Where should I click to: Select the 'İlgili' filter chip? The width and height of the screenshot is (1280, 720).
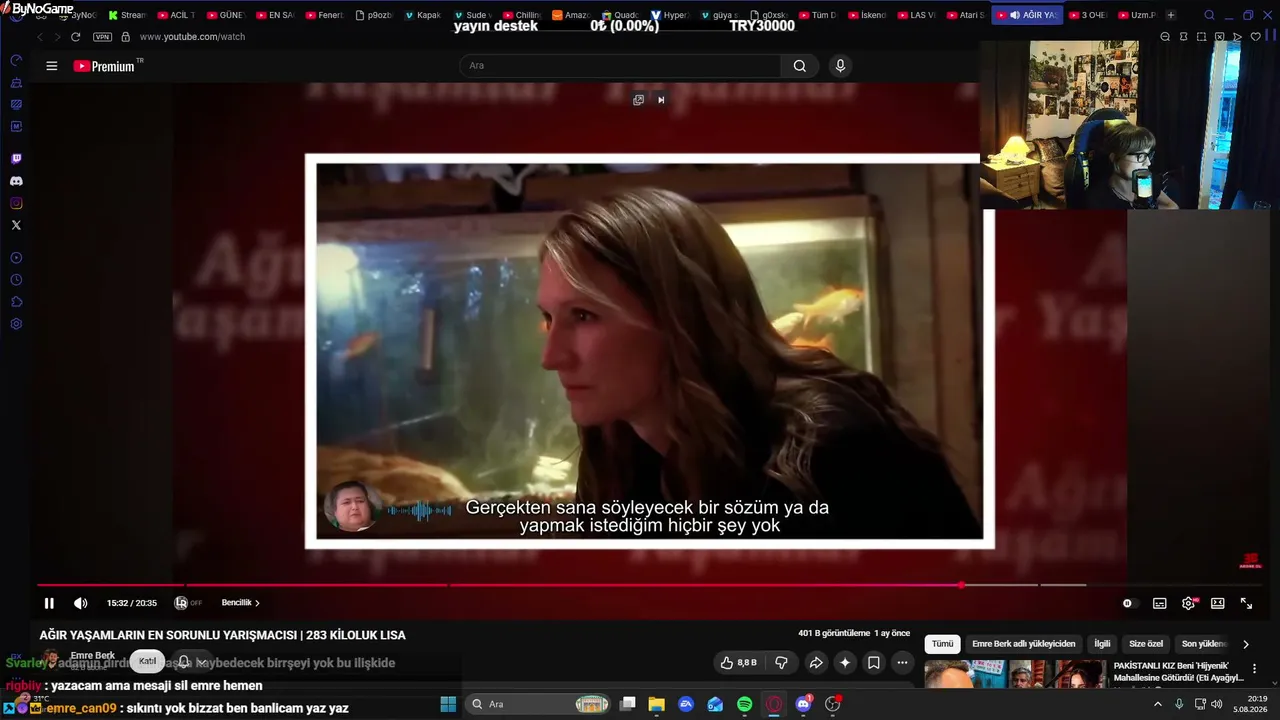(1102, 644)
